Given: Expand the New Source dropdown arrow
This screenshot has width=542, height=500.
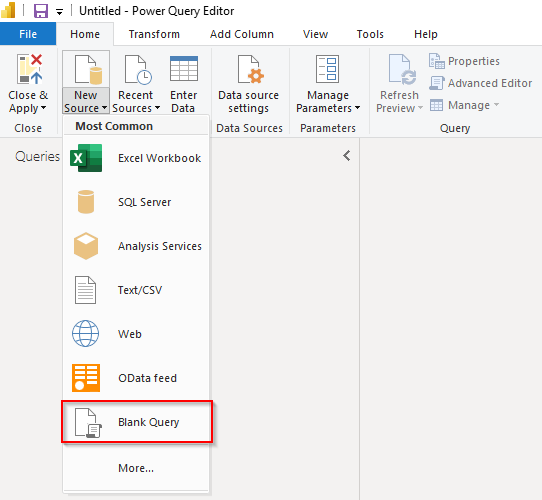Looking at the screenshot, I should pos(104,108).
